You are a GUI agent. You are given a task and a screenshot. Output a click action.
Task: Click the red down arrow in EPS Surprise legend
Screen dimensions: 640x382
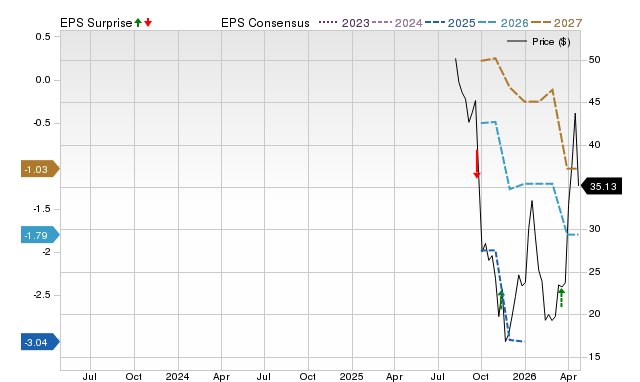148,22
